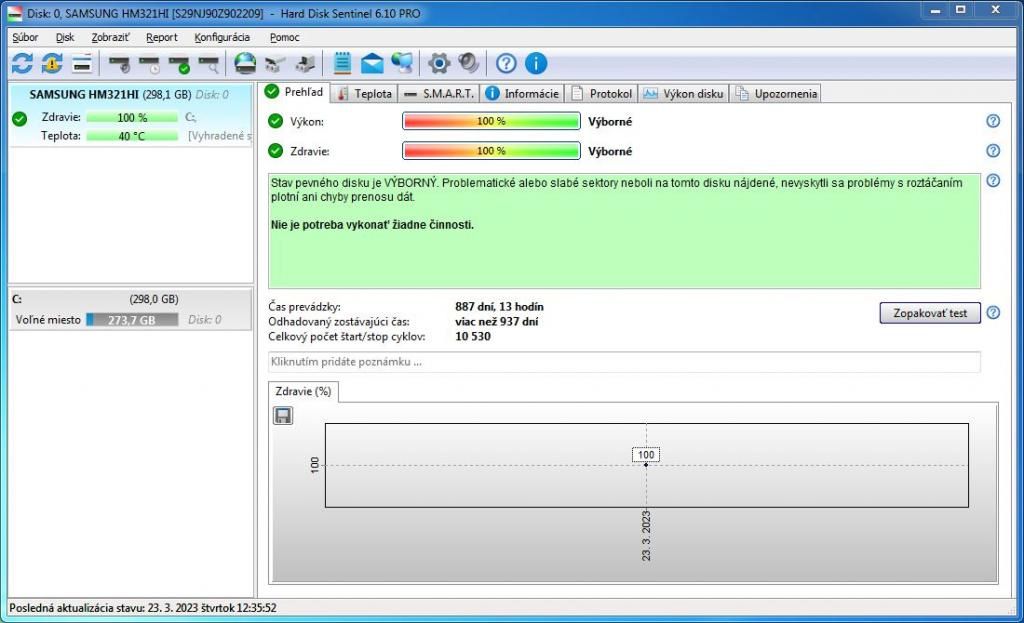Image resolution: width=1024 pixels, height=623 pixels.
Task: Switch to the Teplota tab
Action: (x=365, y=94)
